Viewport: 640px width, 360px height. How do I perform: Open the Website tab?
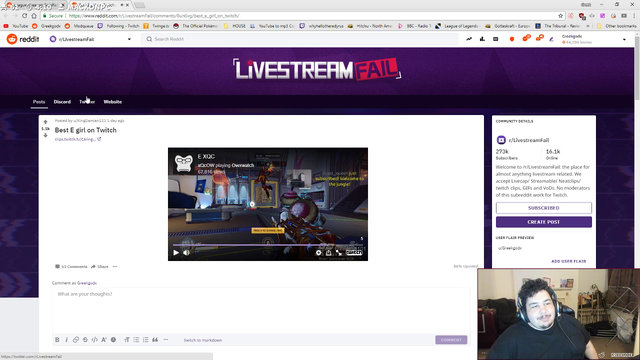113,102
